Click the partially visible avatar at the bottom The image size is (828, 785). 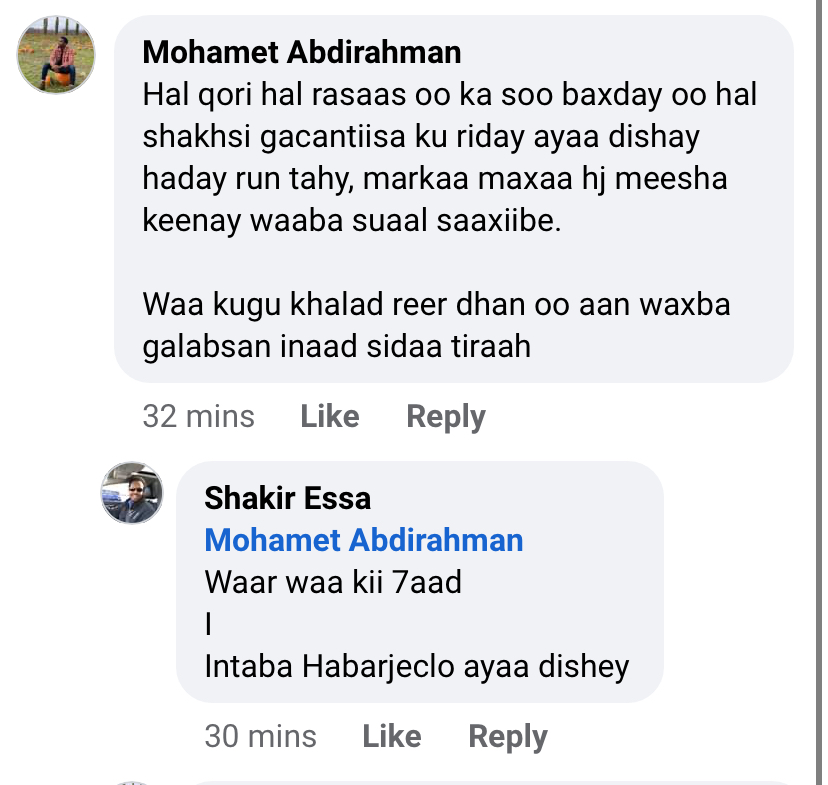[131, 782]
